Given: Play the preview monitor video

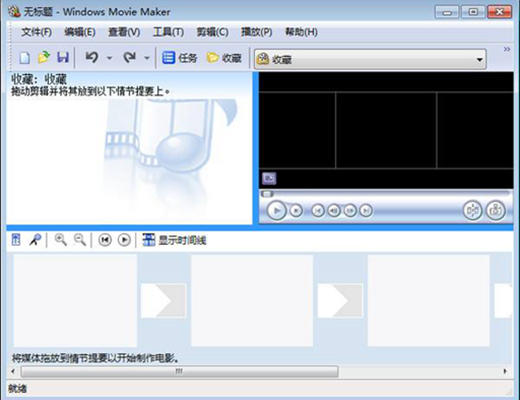Looking at the screenshot, I should click(277, 211).
